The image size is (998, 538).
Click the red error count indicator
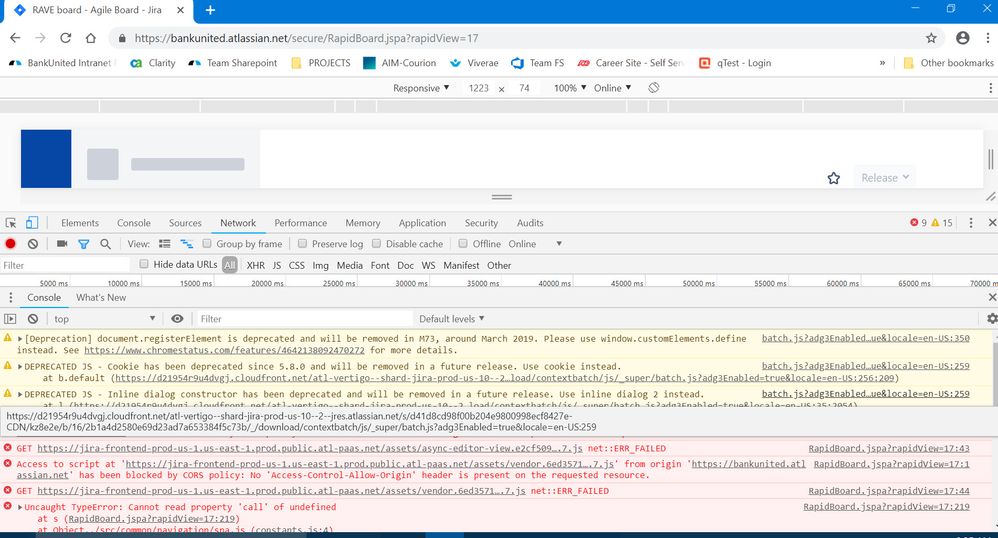[918, 223]
